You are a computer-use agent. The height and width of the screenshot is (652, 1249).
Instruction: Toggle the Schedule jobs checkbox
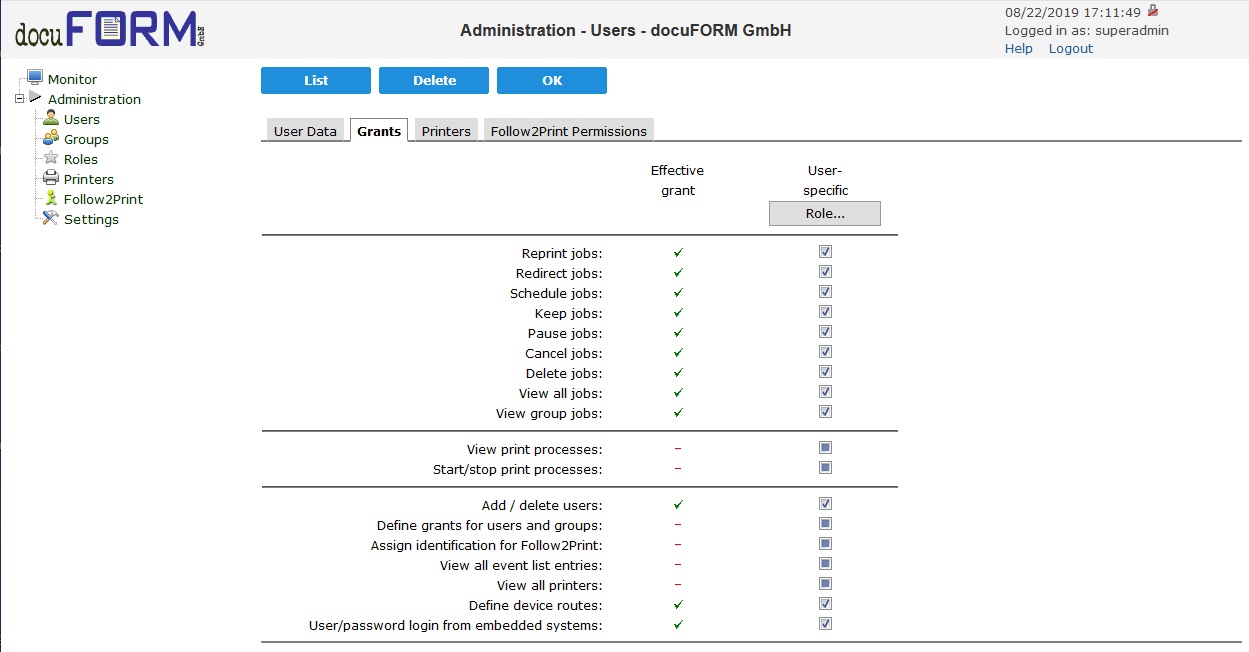pyautogui.click(x=825, y=292)
